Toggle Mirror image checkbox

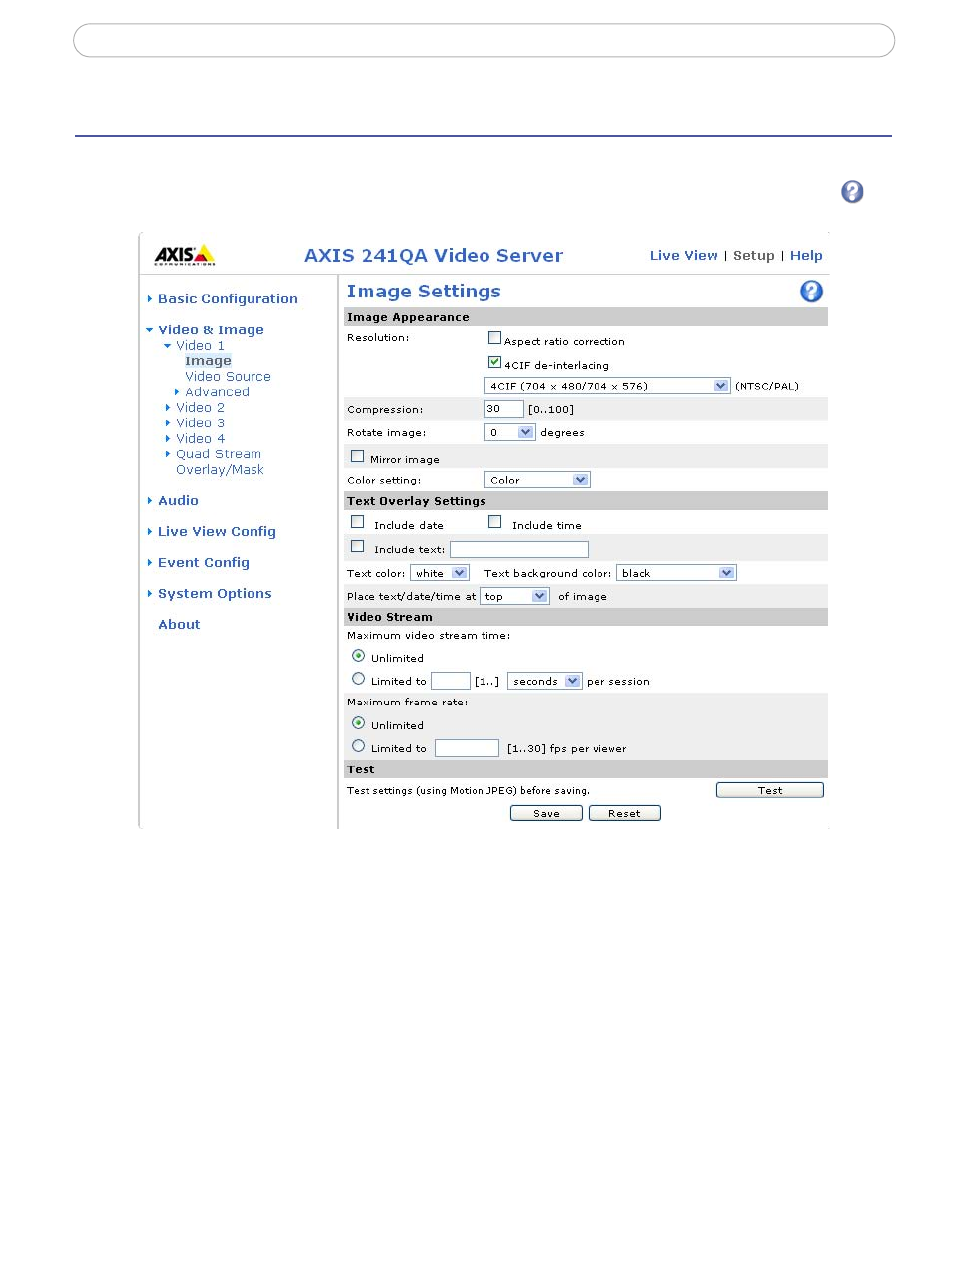357,456
